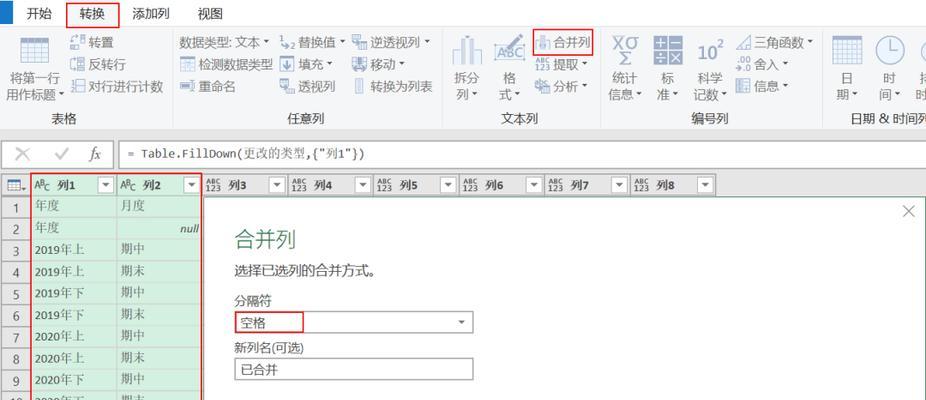Select null cell in row 2
Screen dimensions: 926x400
159,229
